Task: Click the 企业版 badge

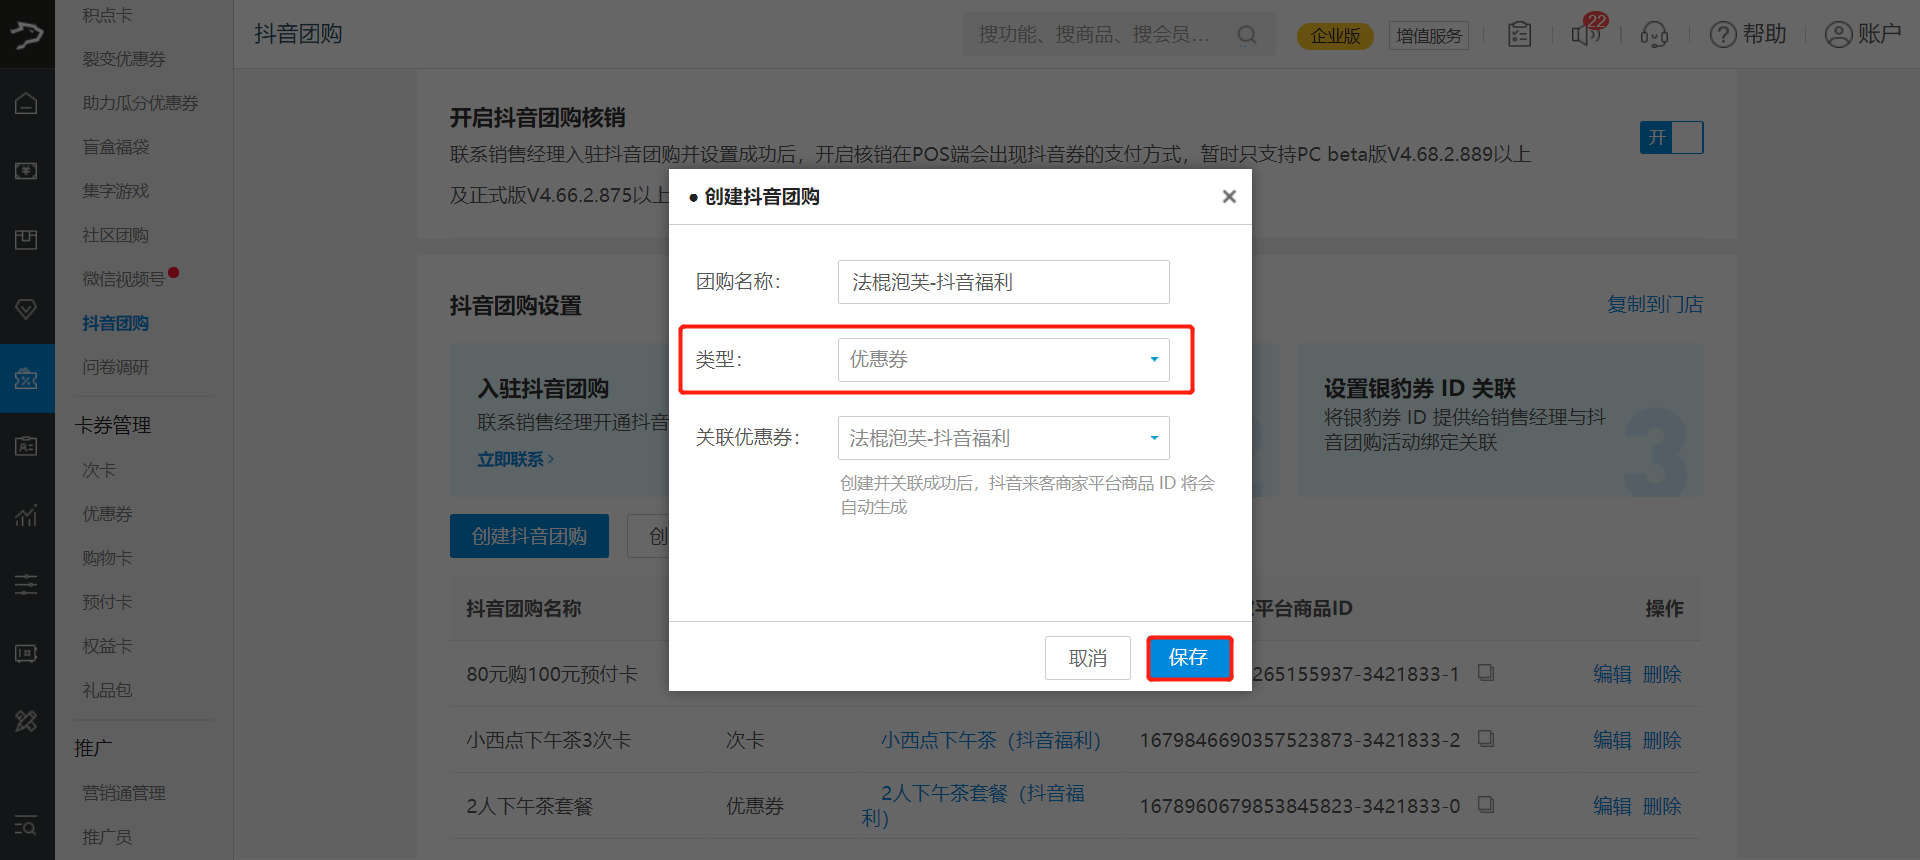Action: click(1335, 36)
